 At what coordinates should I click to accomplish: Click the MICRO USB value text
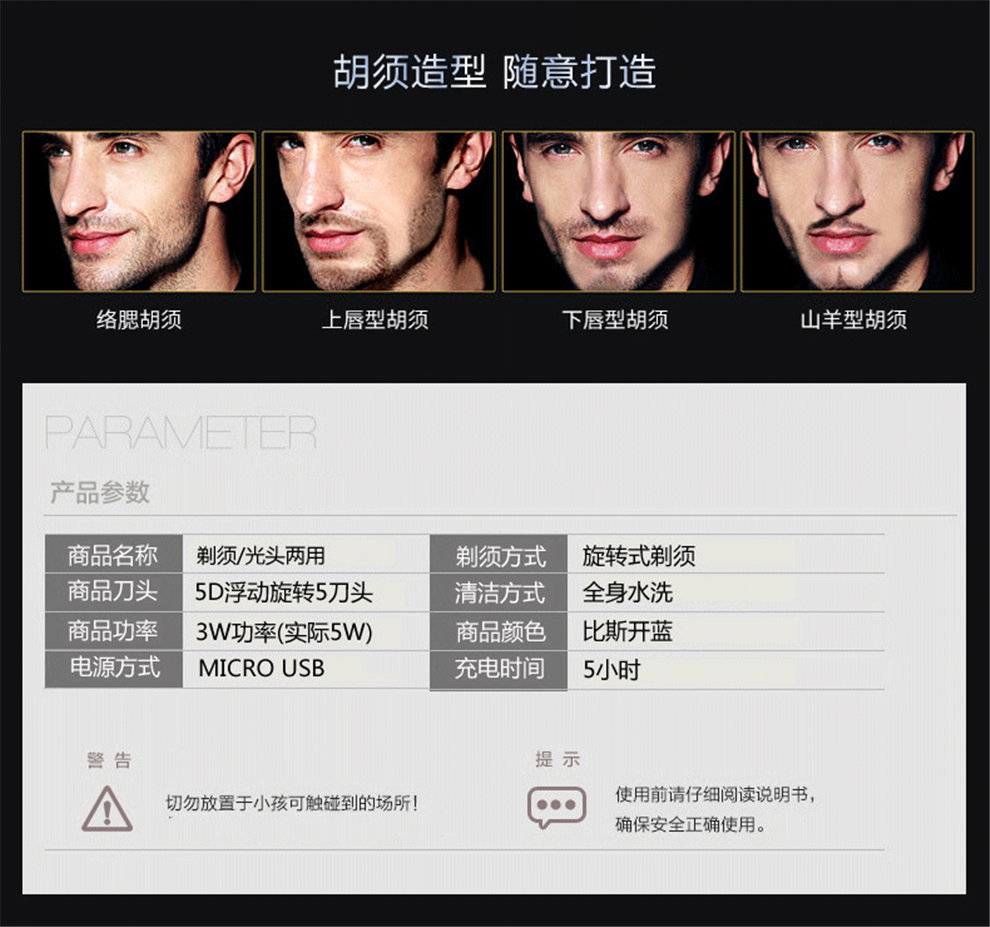click(x=261, y=668)
